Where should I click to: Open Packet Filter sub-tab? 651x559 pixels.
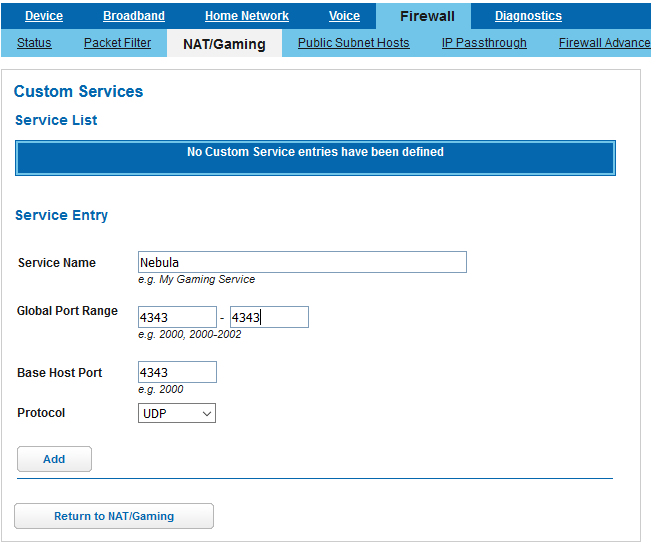tap(117, 43)
